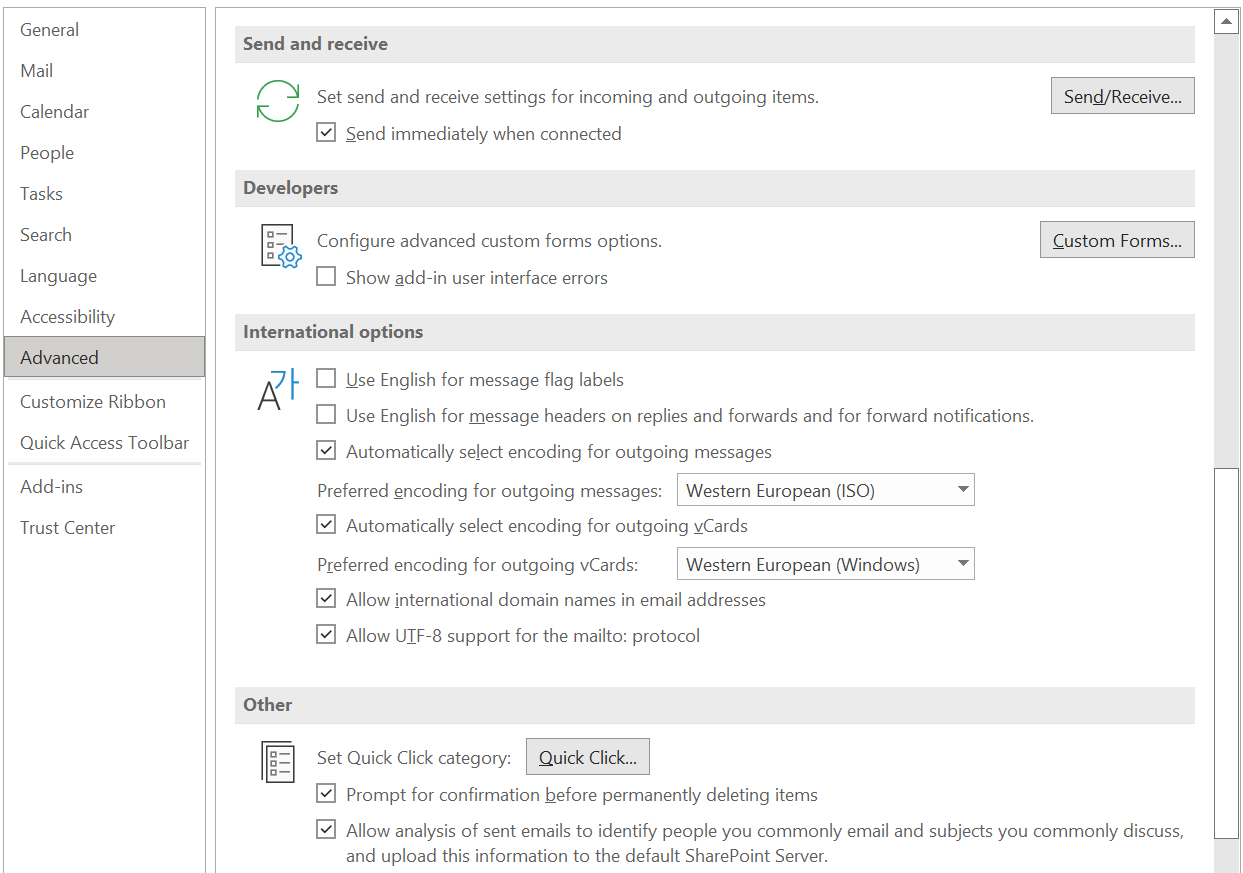Screen dimensions: 1243x873
Task: Go to the Customize Ribbon section
Action: tap(93, 401)
